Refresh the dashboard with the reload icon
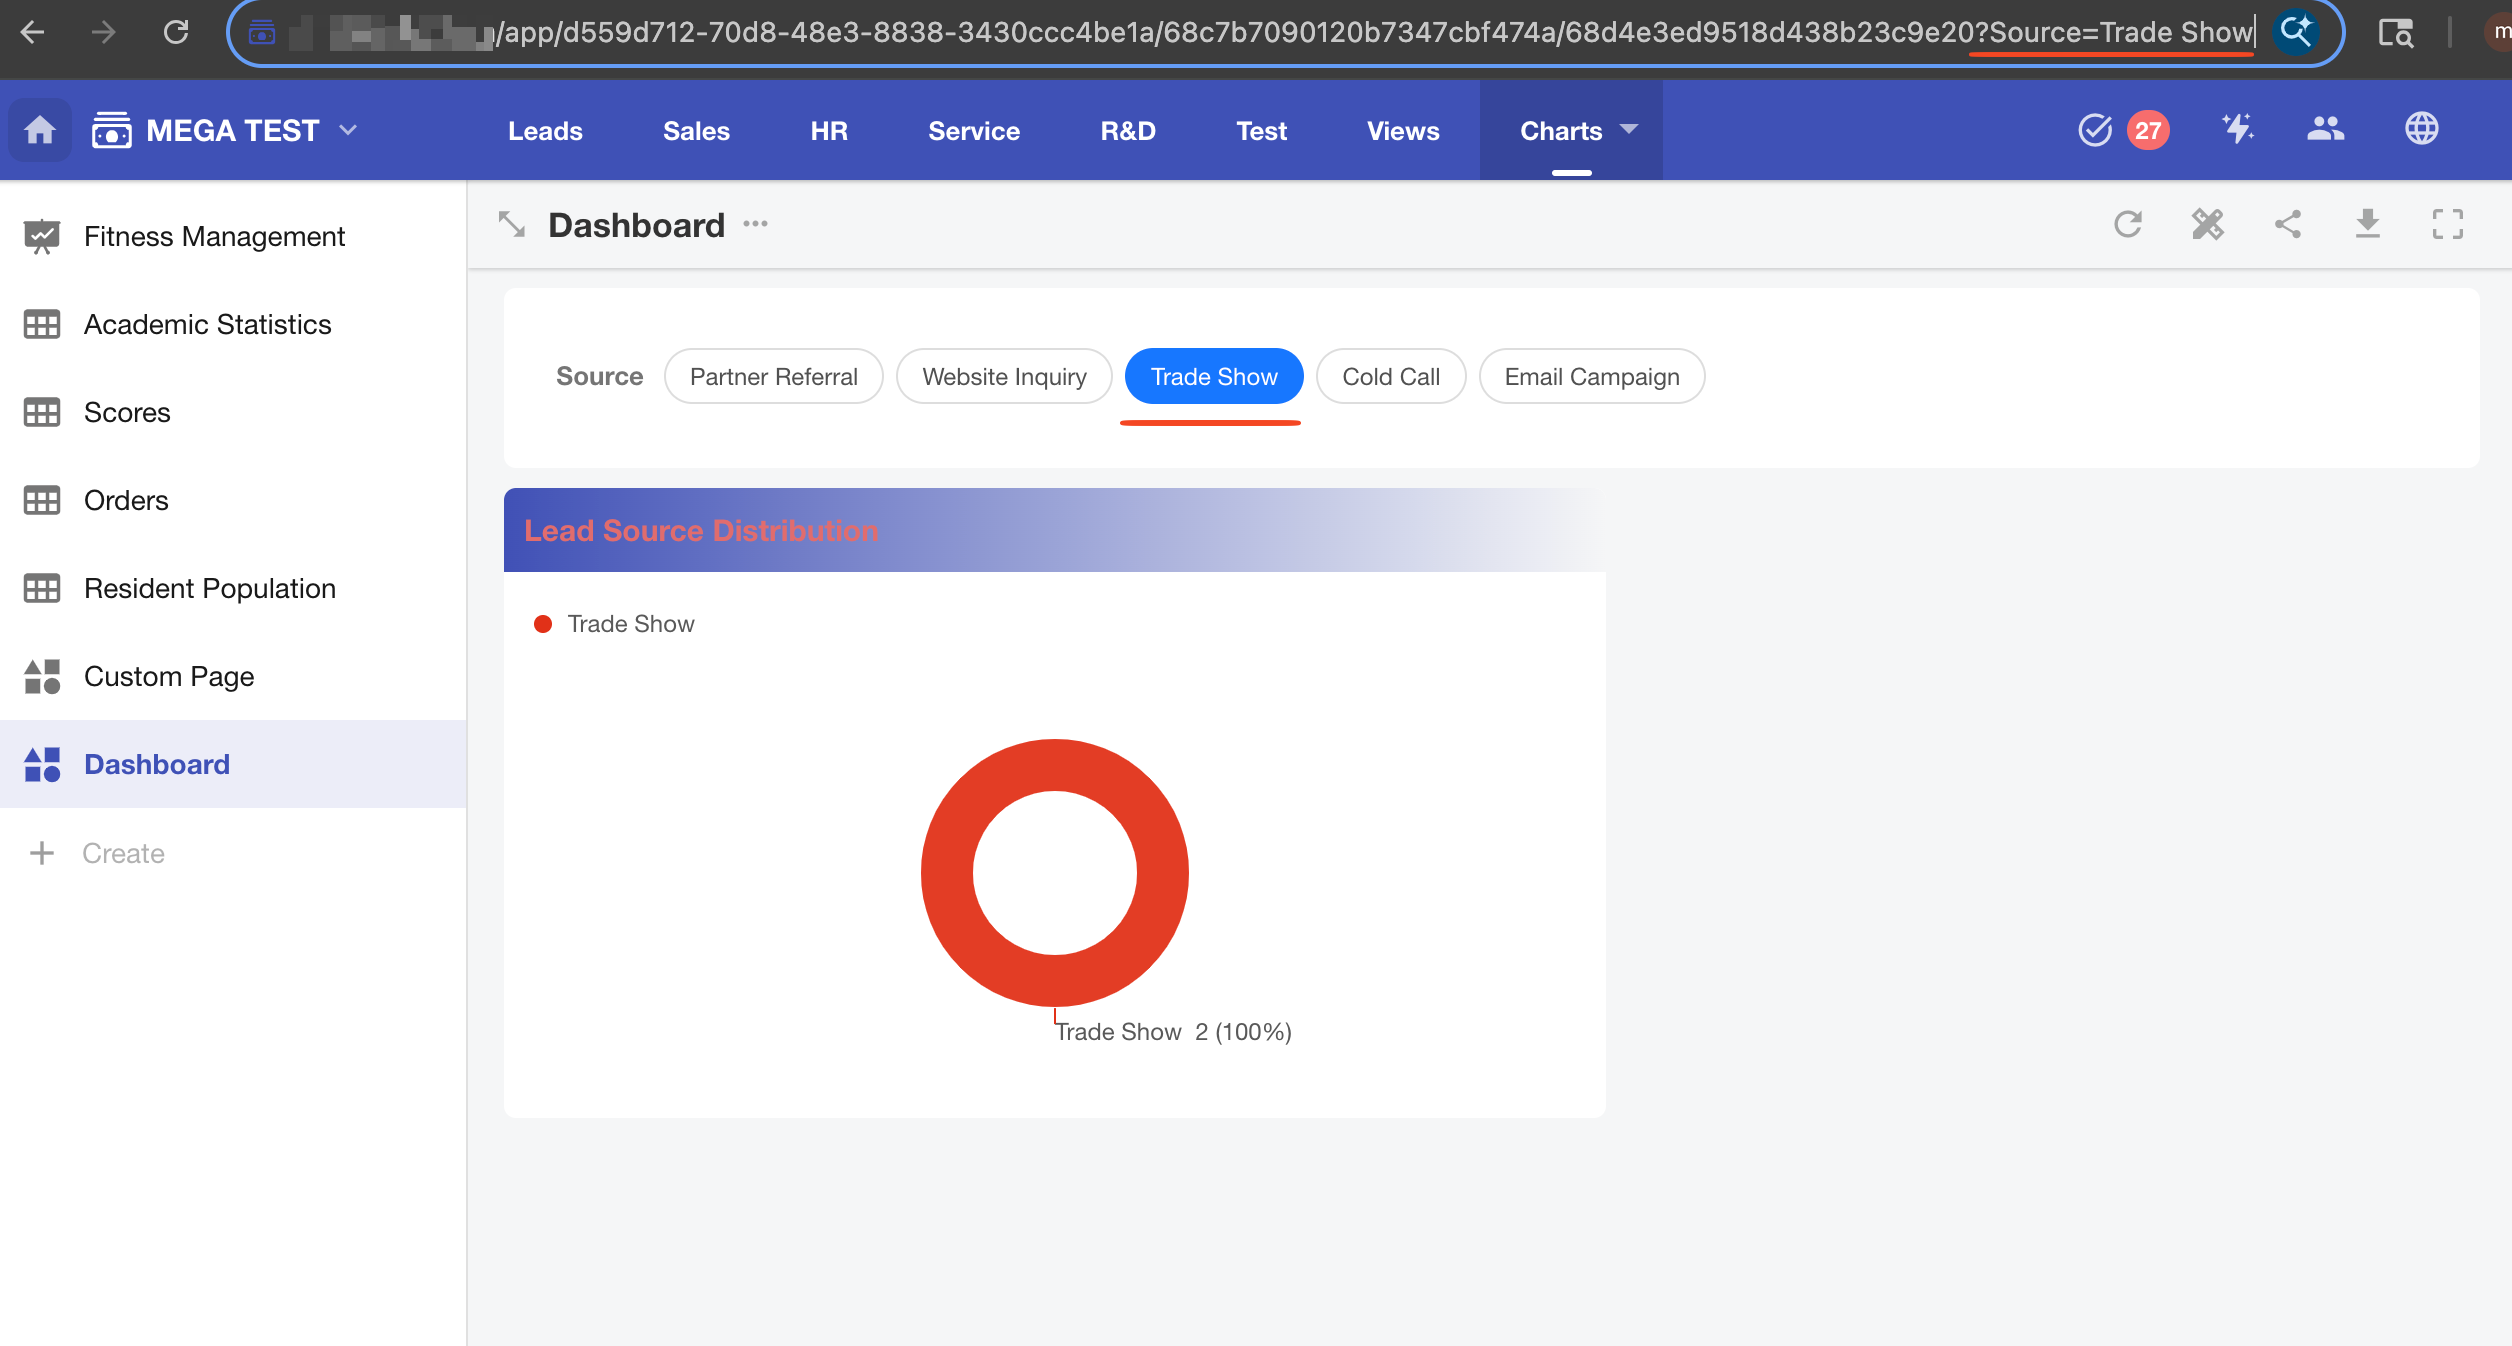This screenshot has width=2512, height=1346. tap(2127, 224)
